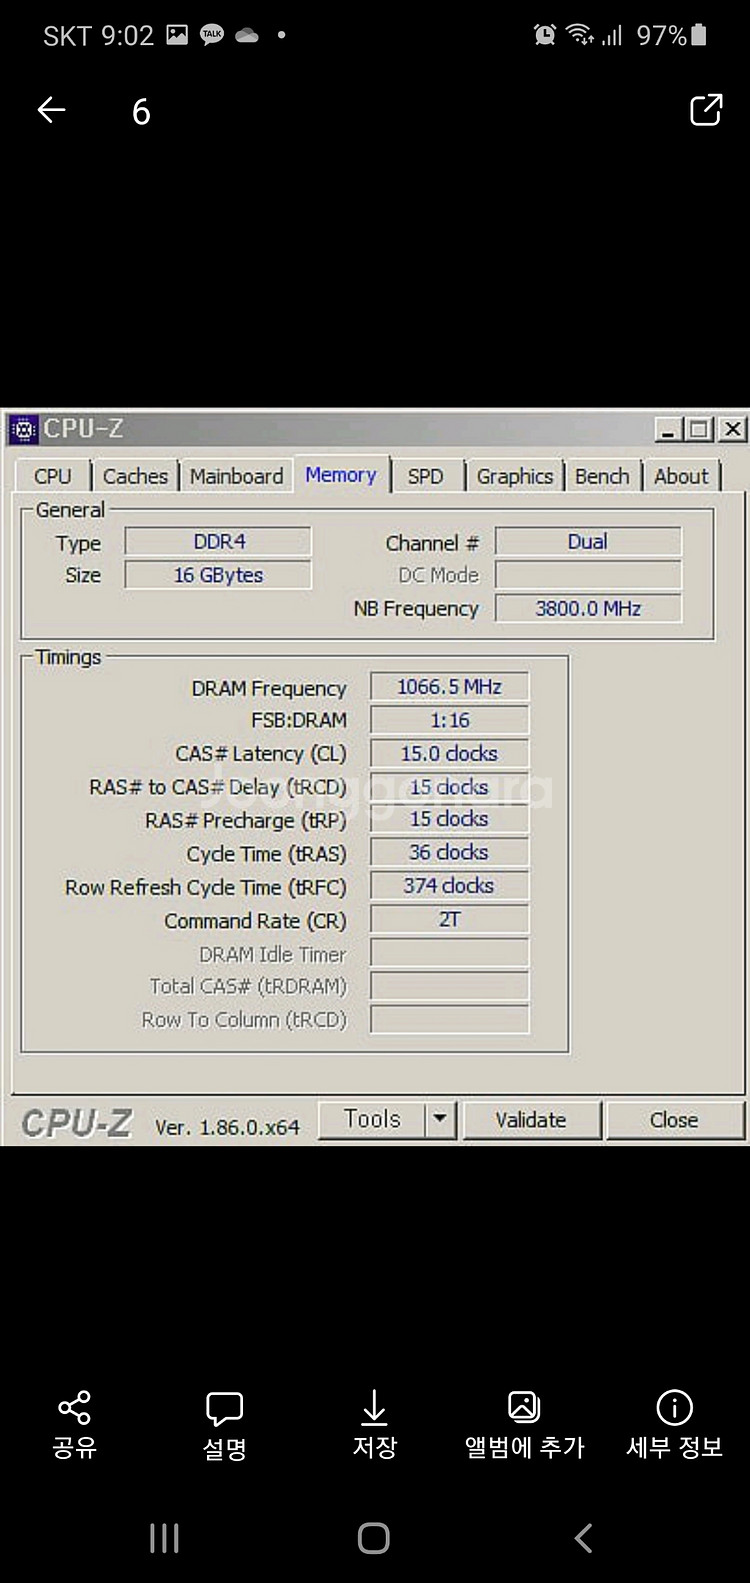Tap the 앨범에 추가 add to album icon
Screen dimensions: 750x1583
pos(524,1407)
